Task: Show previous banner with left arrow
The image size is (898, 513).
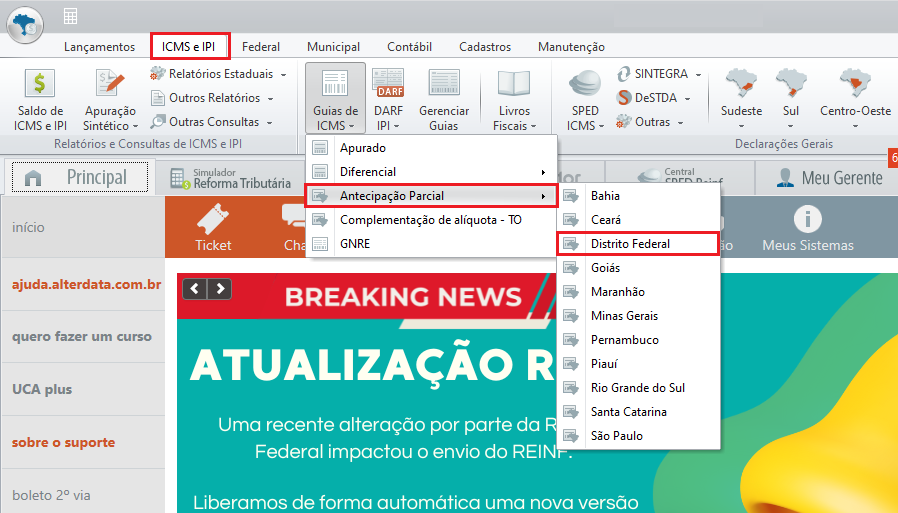Action: tap(195, 289)
